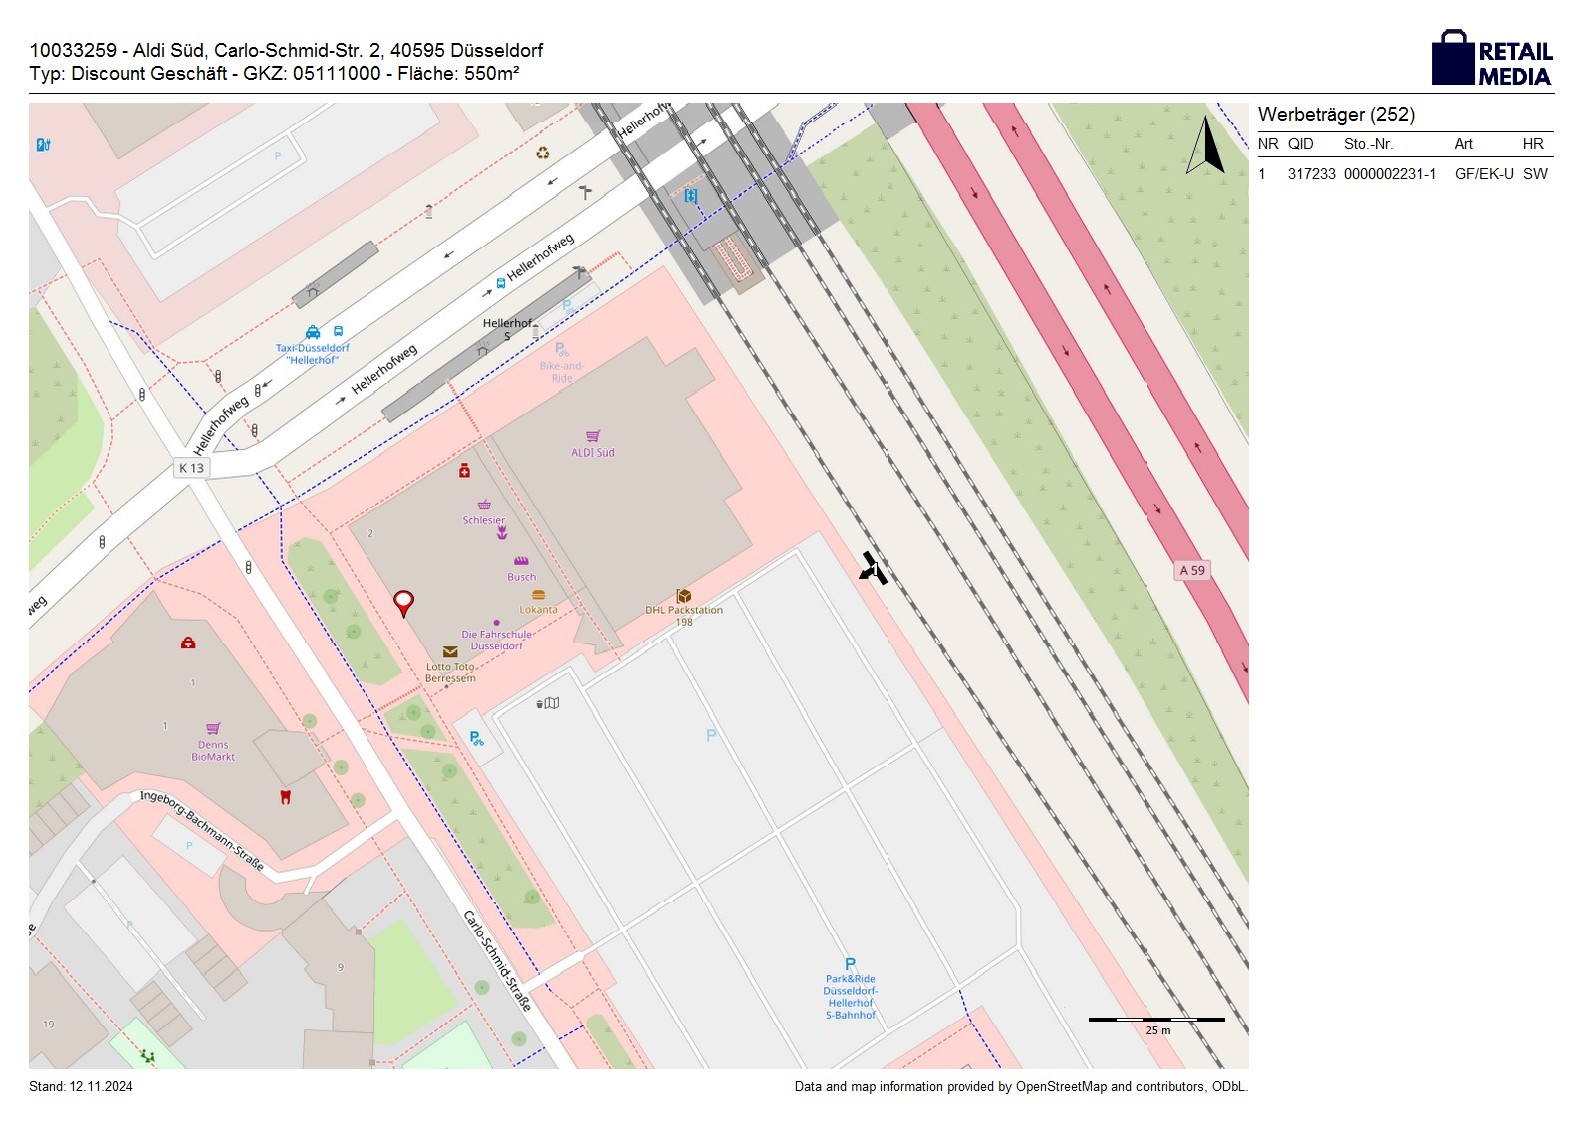Screen dimensions: 1587x1123
Task: Click the red dentist tooth icon
Action: (285, 797)
